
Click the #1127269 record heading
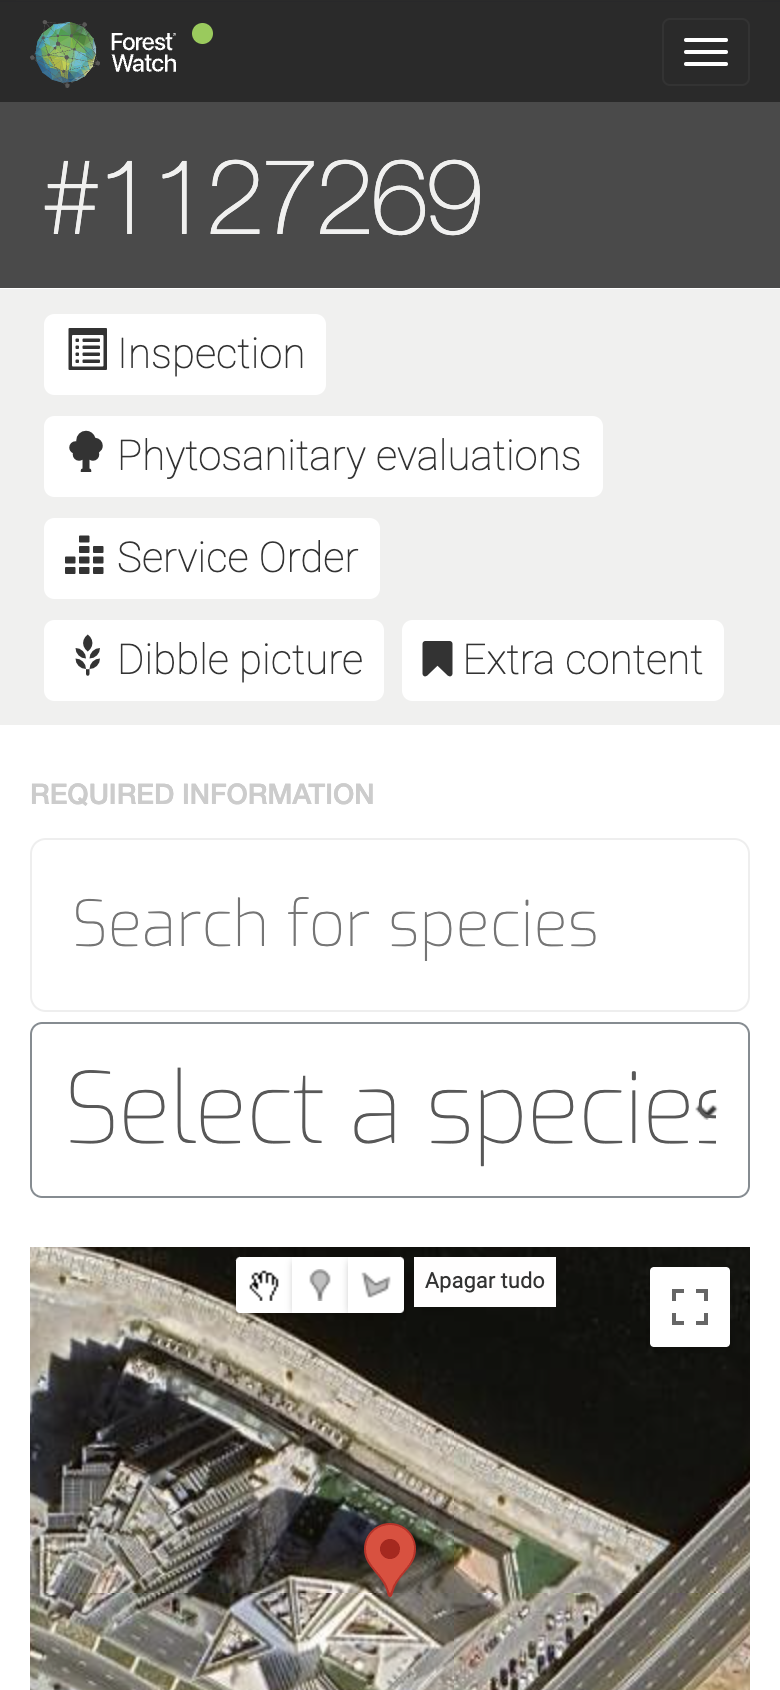coord(263,197)
